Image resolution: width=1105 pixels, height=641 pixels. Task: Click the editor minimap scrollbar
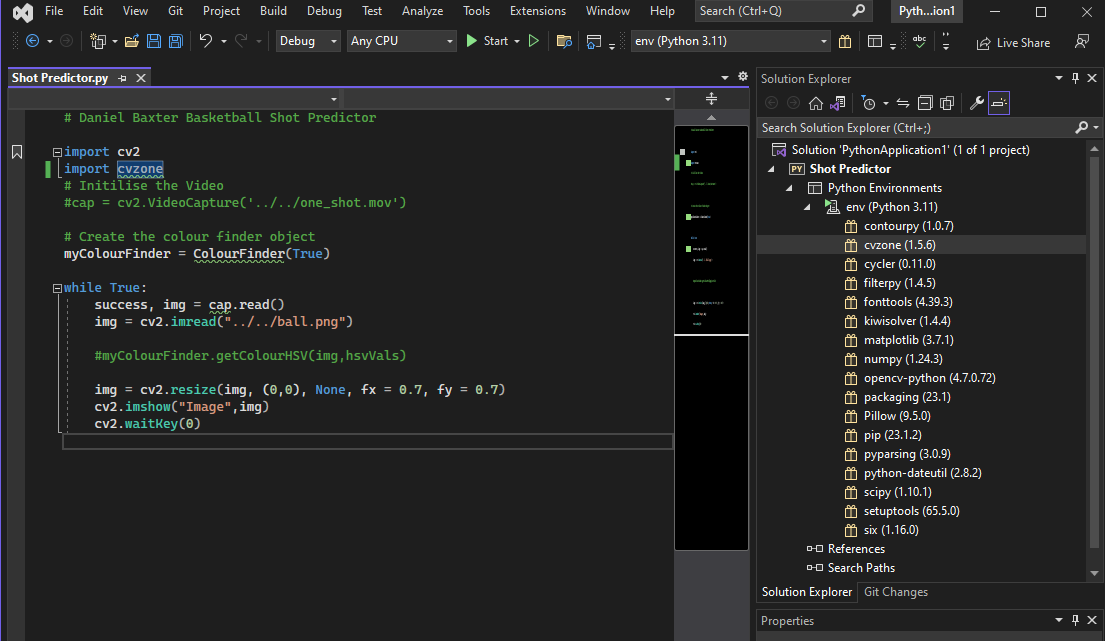711,337
